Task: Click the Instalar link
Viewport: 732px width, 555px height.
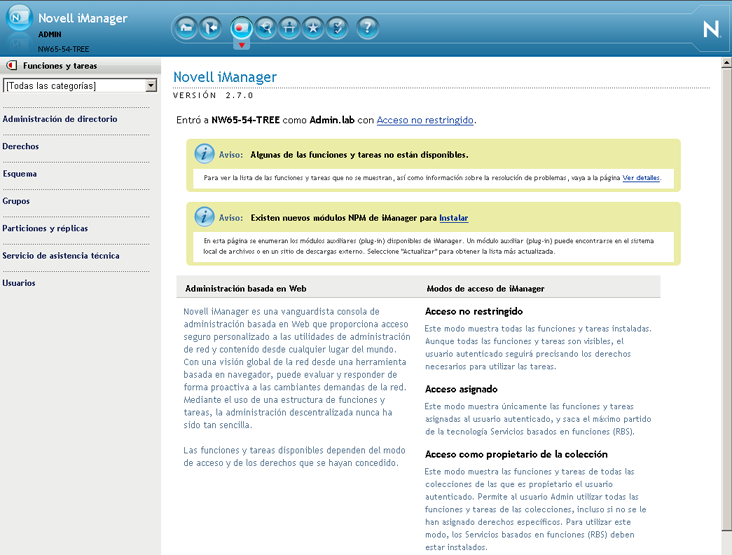Action: pos(454,218)
